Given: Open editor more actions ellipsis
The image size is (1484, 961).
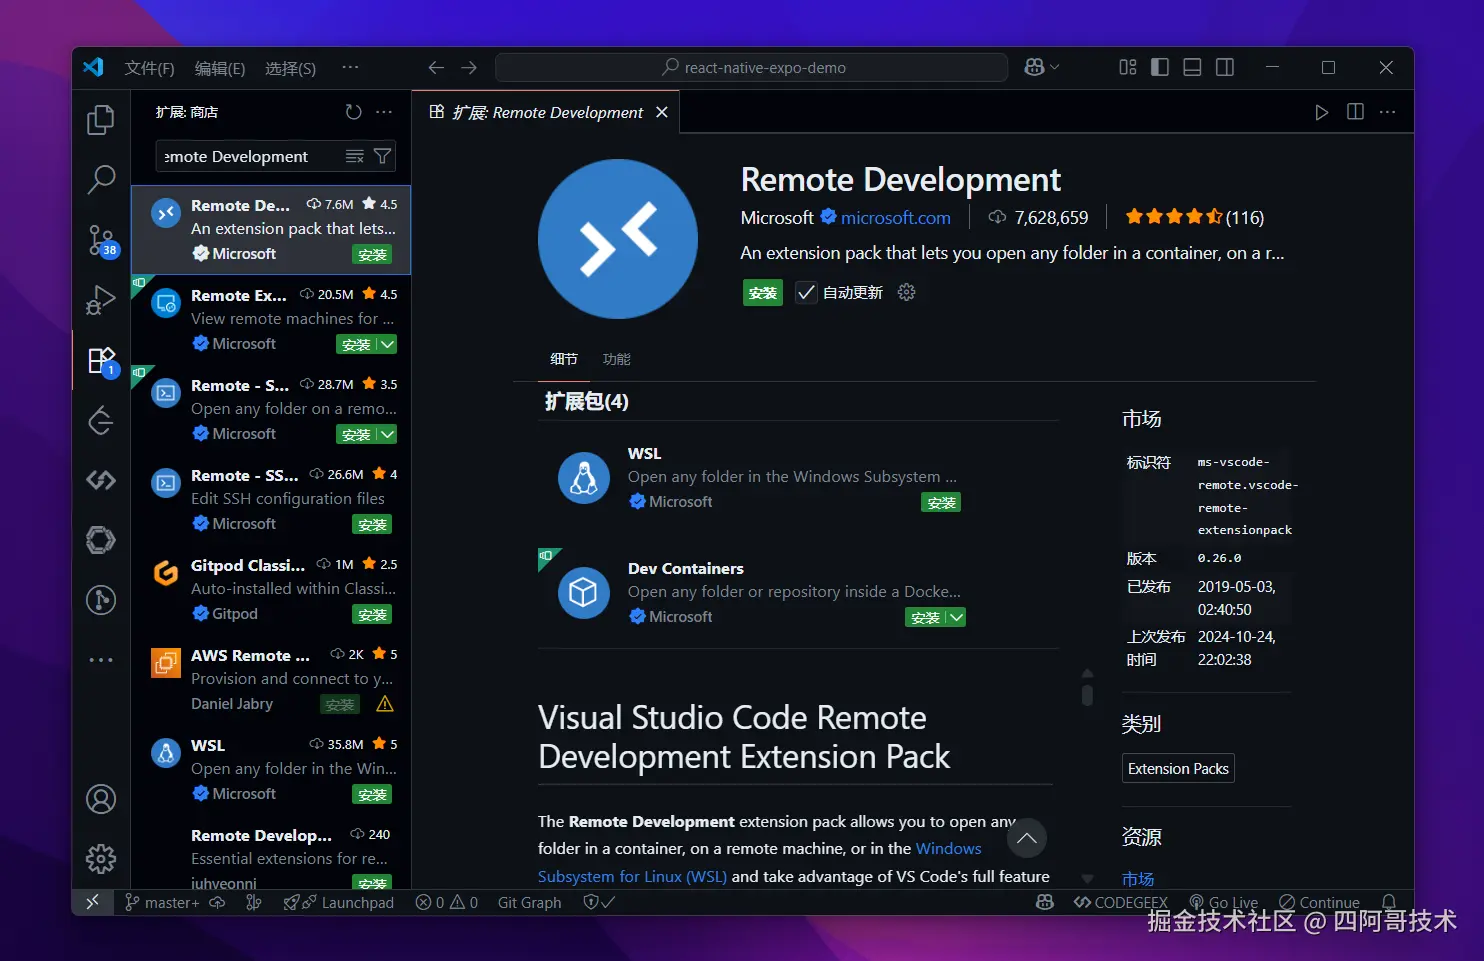Looking at the screenshot, I should click(x=1387, y=112).
